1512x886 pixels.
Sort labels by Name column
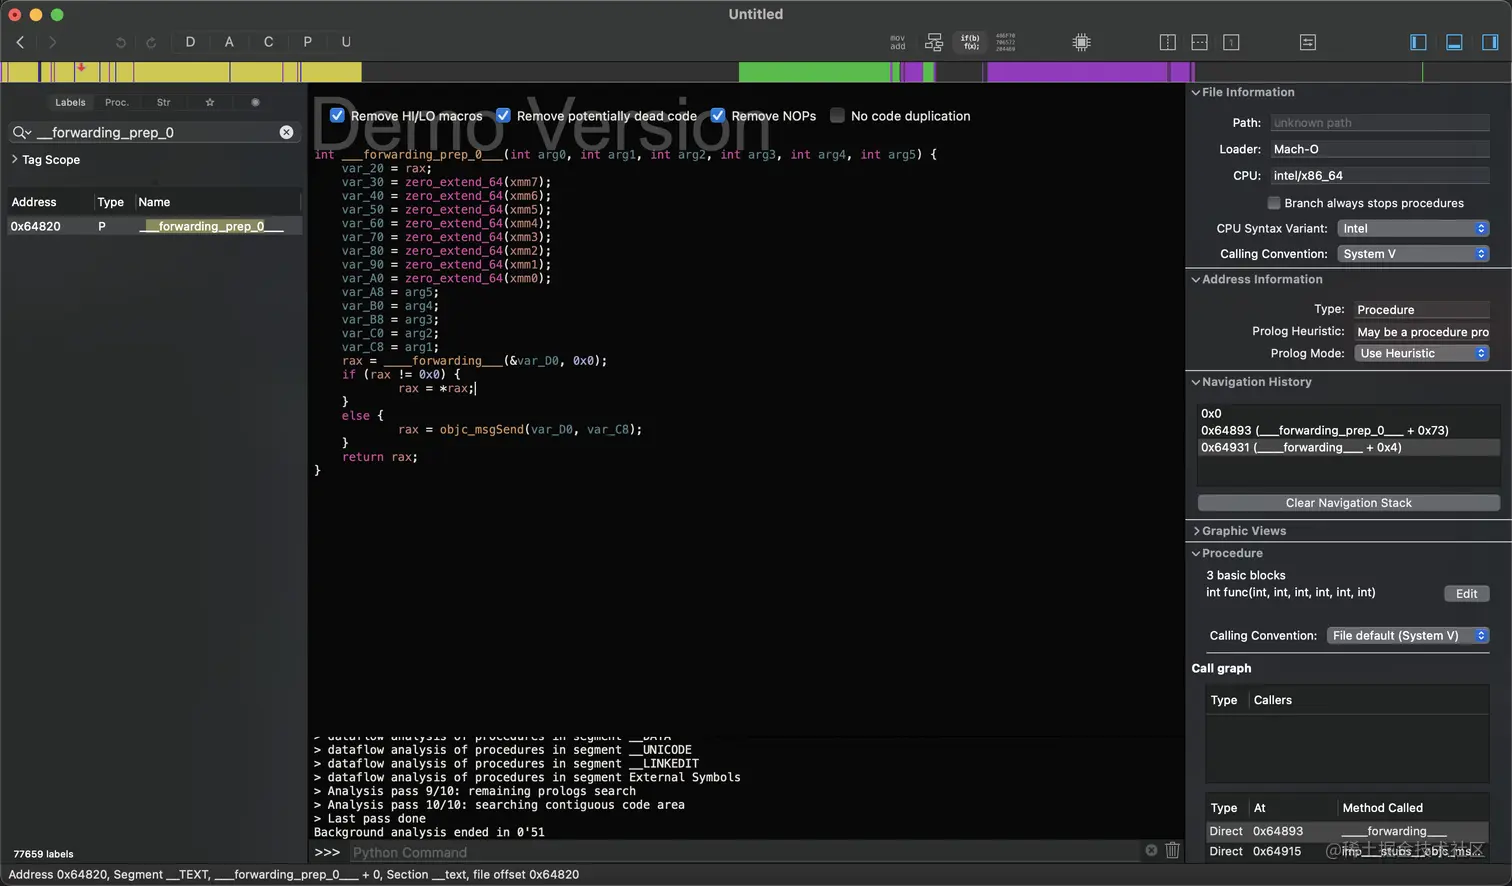(218, 202)
